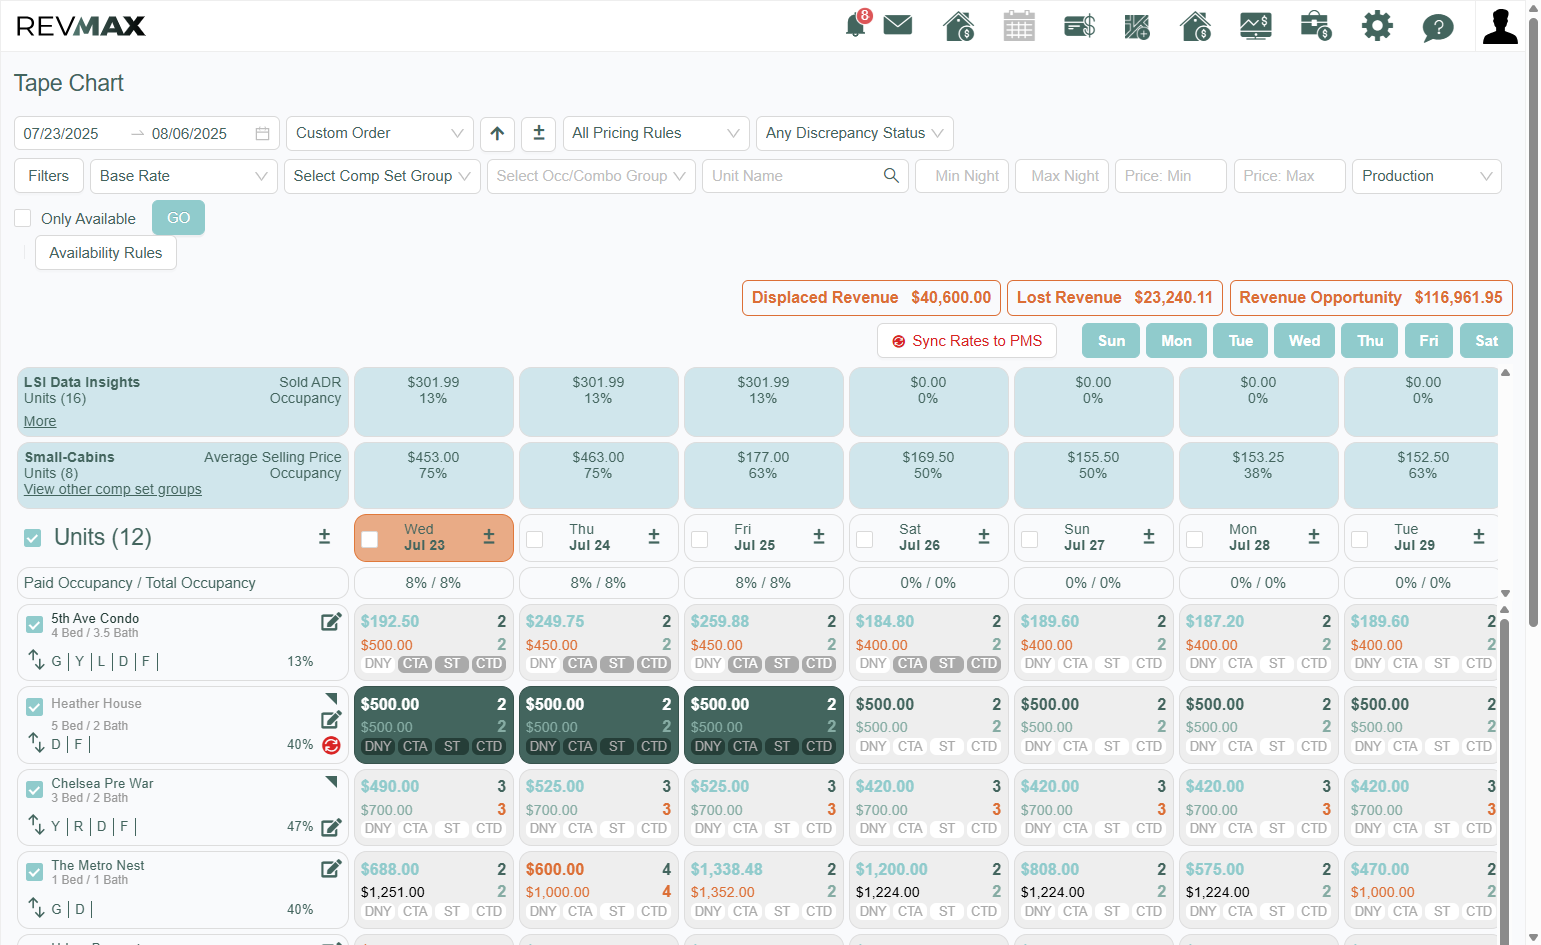
Task: Select the Wed day-of-week button
Action: [x=1304, y=341]
